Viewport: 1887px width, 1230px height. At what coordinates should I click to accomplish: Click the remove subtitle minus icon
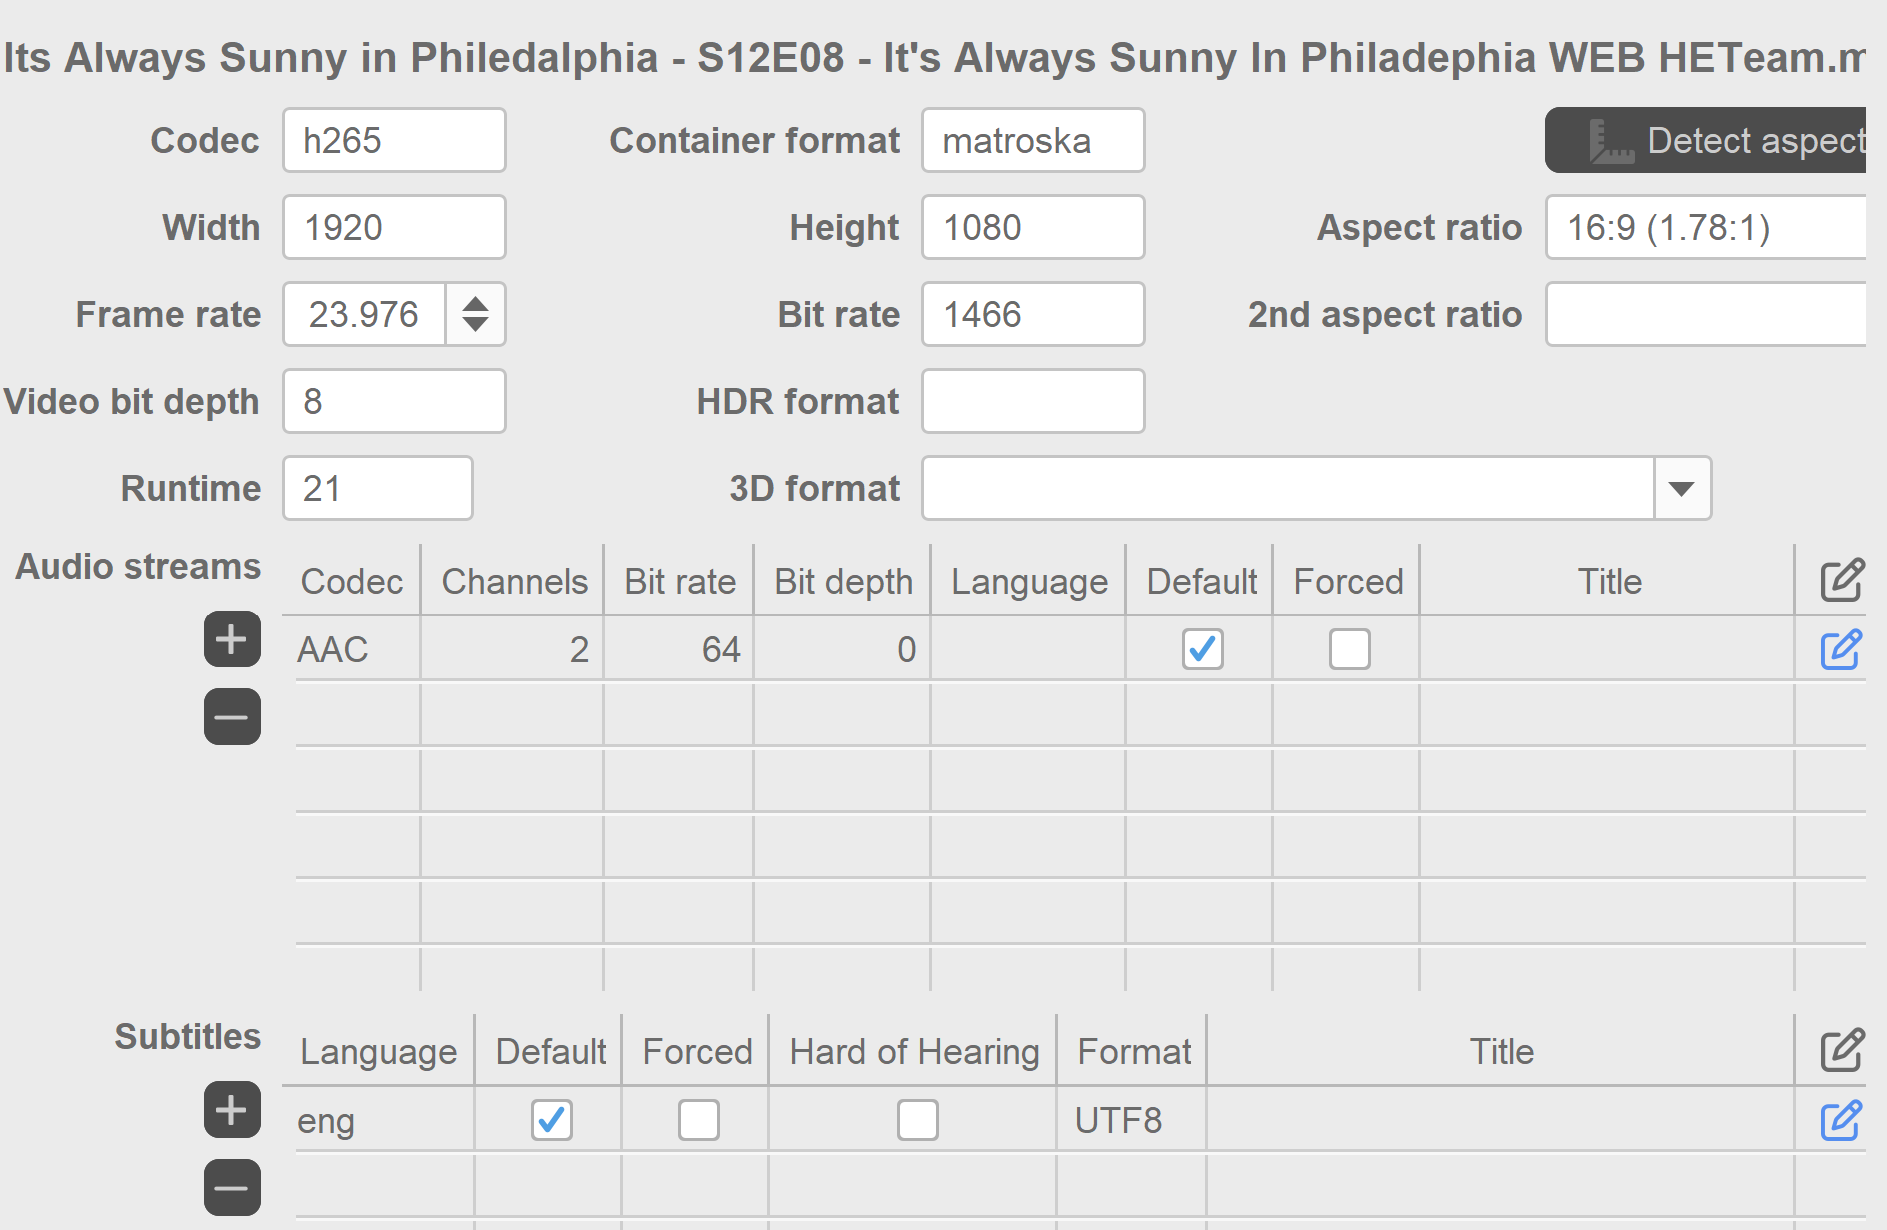tap(232, 1187)
